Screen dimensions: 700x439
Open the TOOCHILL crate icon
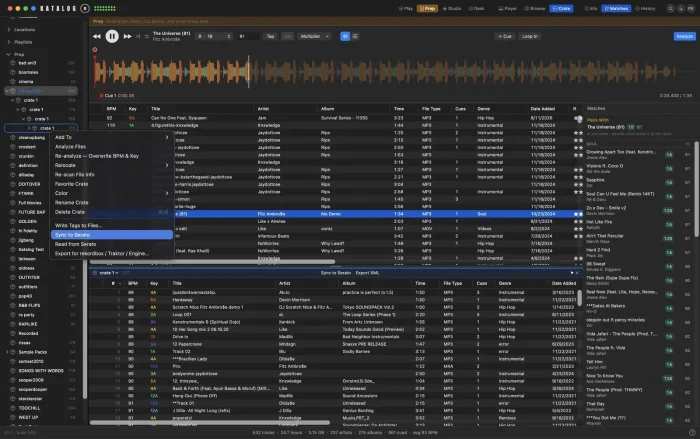tap(13, 408)
